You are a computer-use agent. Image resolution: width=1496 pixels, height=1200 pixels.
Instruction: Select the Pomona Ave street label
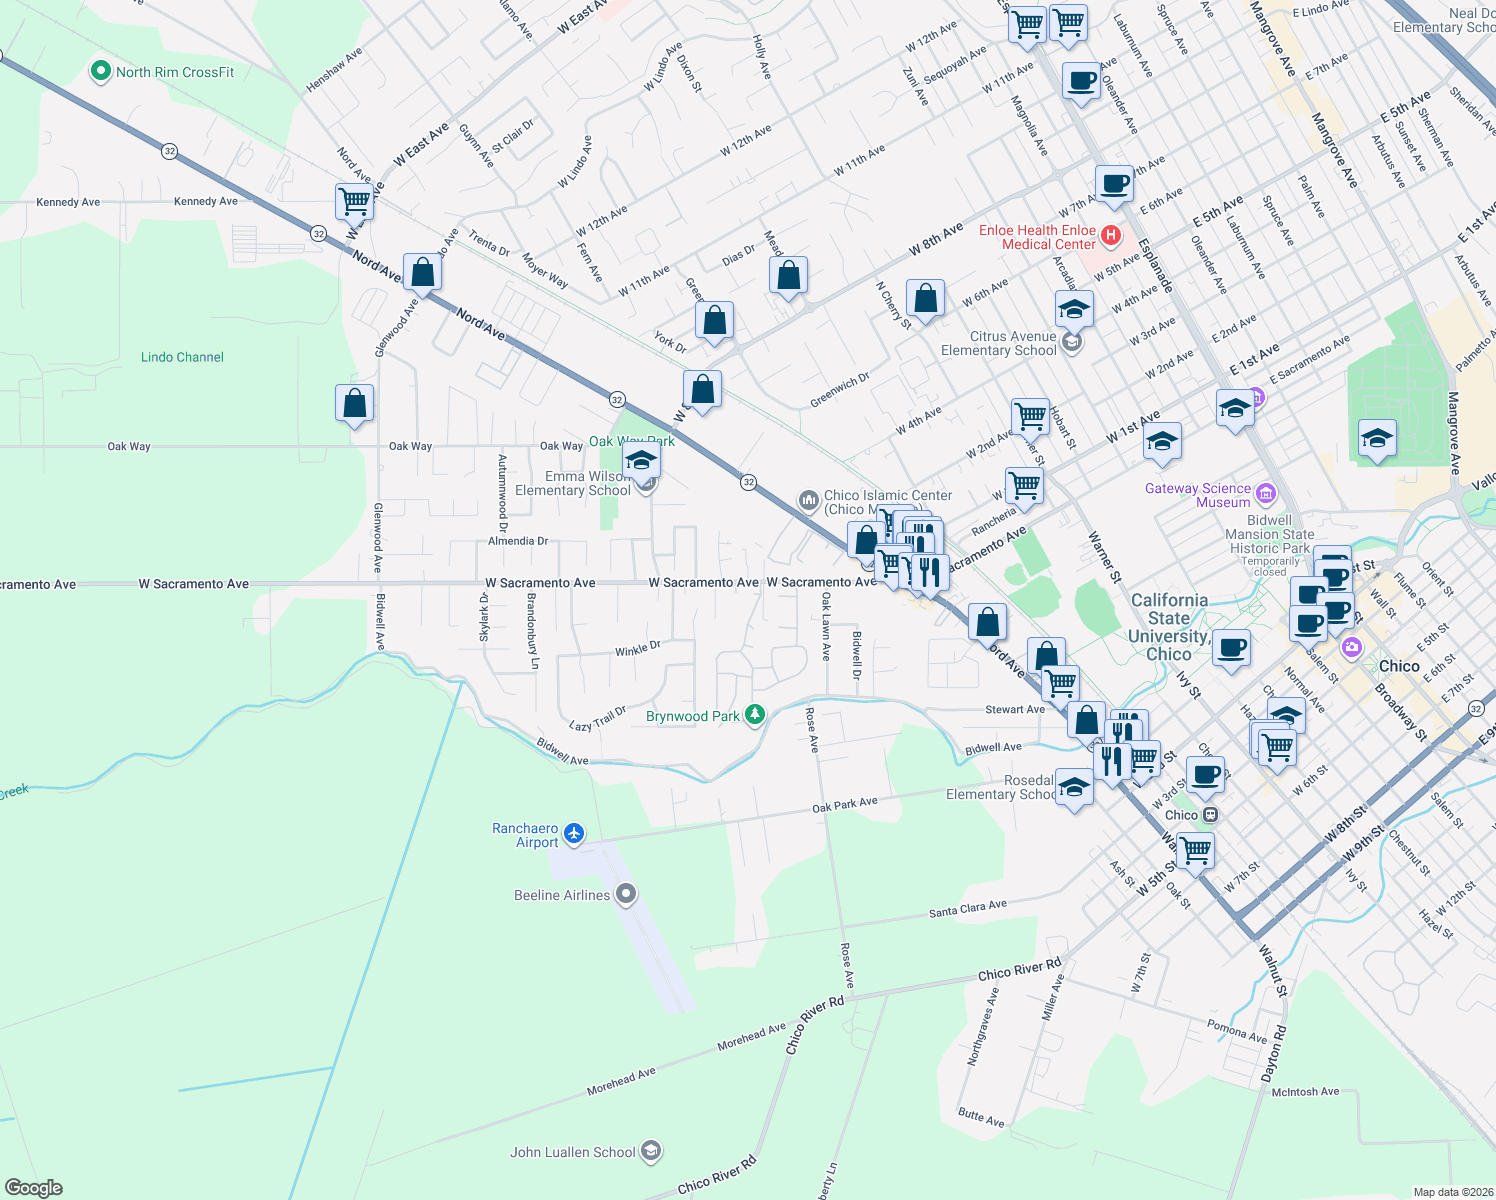tap(1237, 1031)
